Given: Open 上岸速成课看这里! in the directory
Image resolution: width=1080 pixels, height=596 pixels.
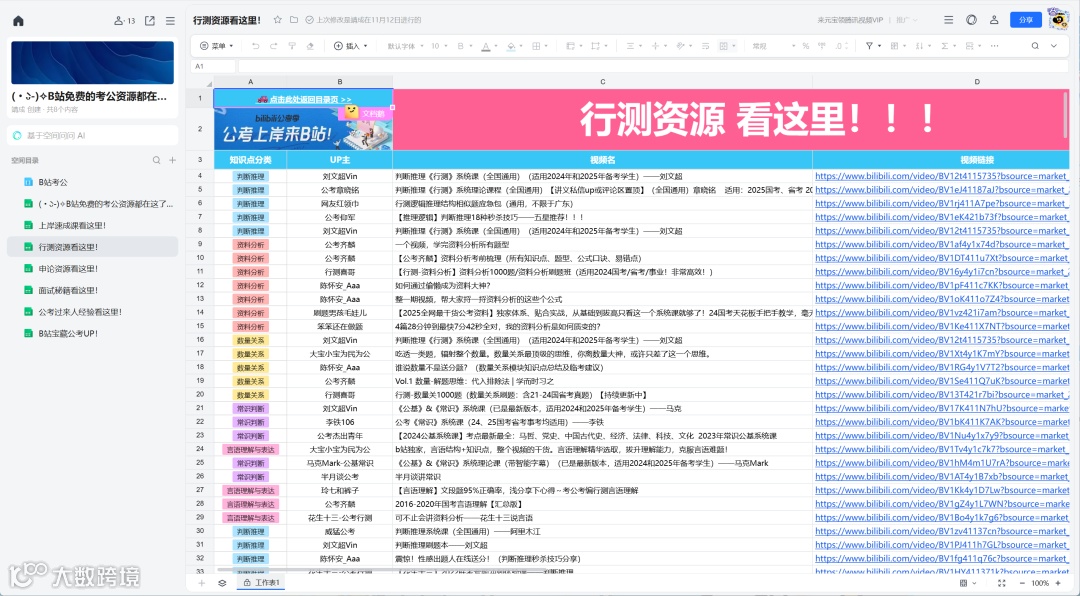Looking at the screenshot, I should tap(92, 225).
